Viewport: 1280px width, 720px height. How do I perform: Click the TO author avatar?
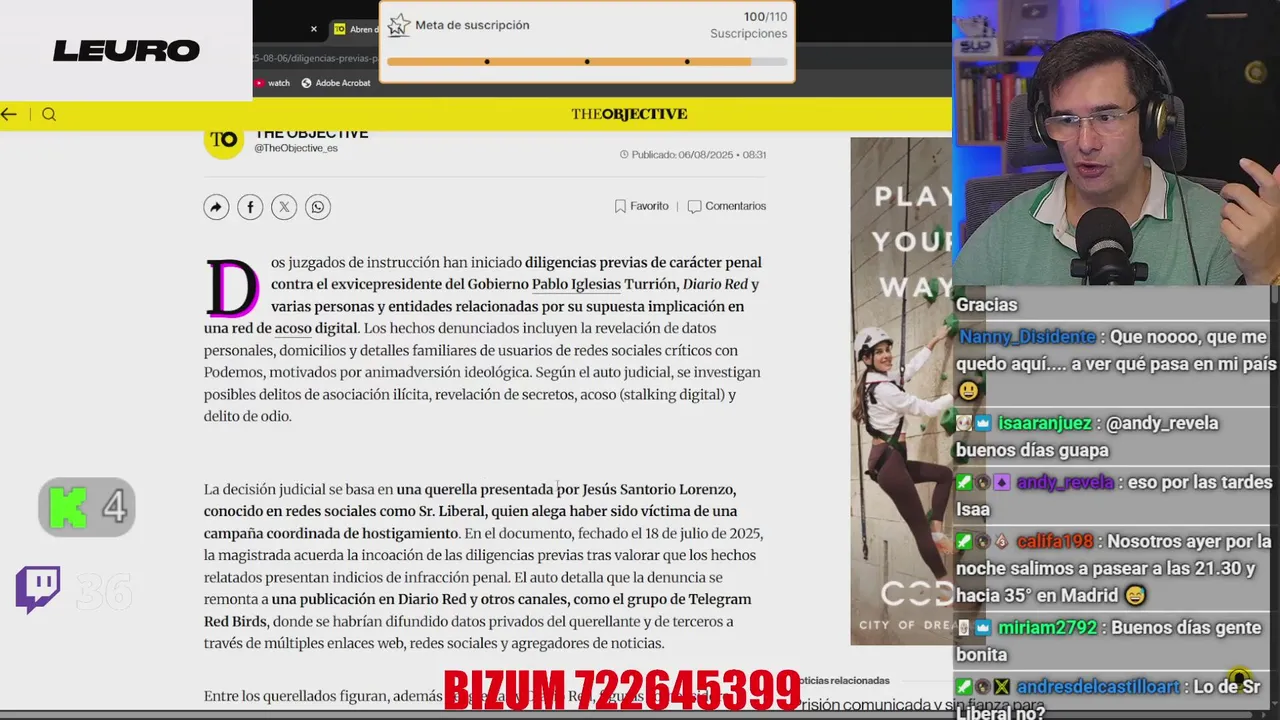pyautogui.click(x=224, y=141)
